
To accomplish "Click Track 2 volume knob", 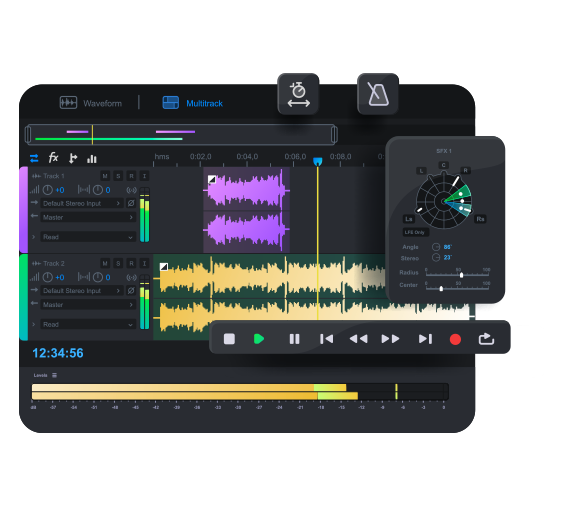I will (48, 277).
